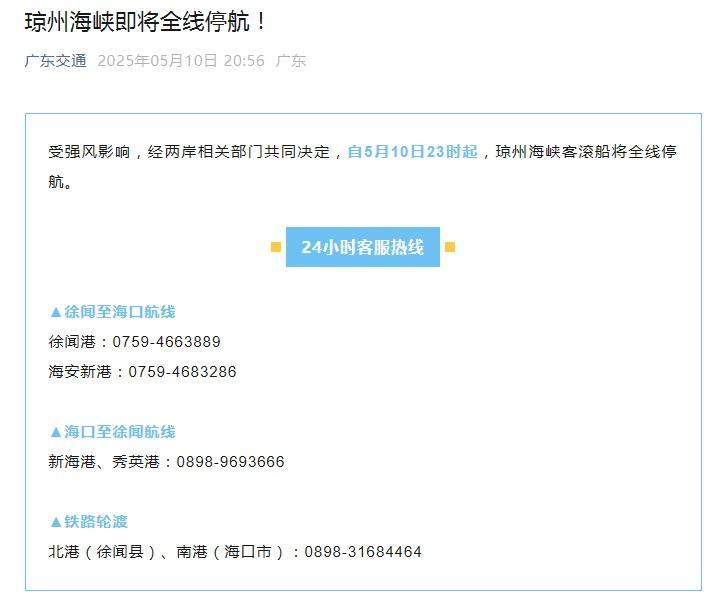Image resolution: width=708 pixels, height=603 pixels.
Task: Select the publish date 2025年05月10日 20:56
Action: (x=181, y=61)
